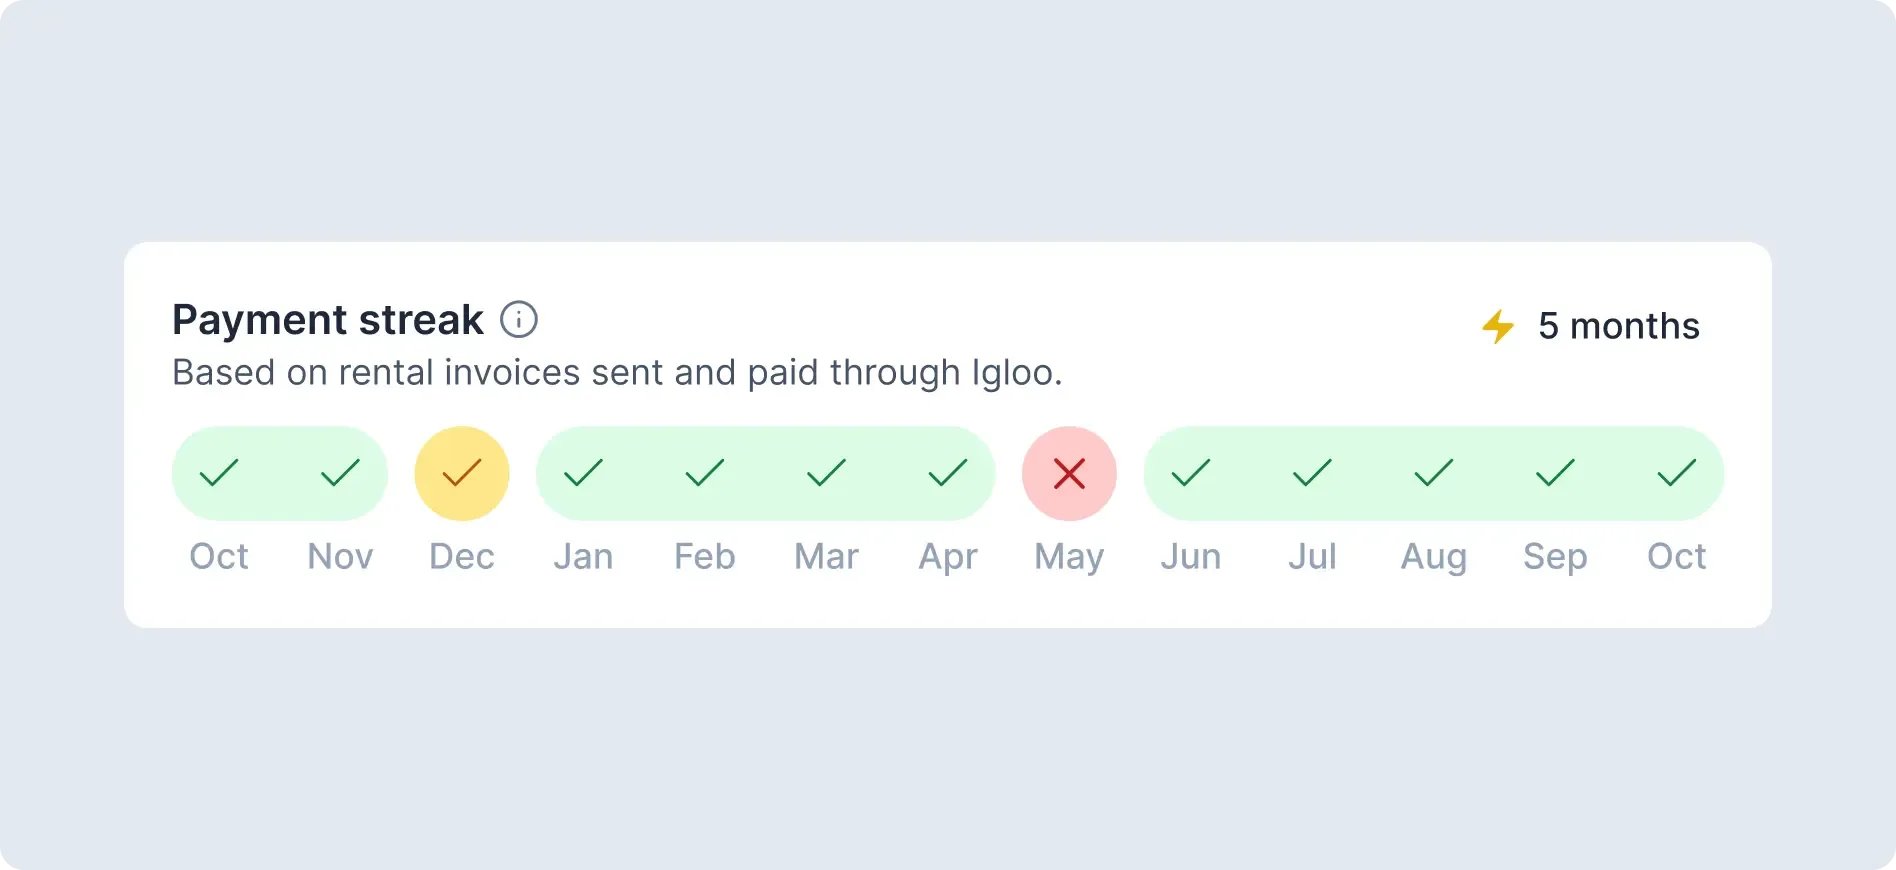Click the "May" month label text
The width and height of the screenshot is (1896, 870).
(x=1069, y=556)
